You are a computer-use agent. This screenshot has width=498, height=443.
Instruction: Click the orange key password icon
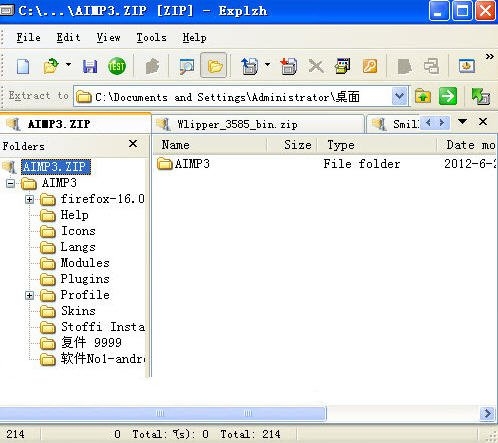[x=370, y=66]
